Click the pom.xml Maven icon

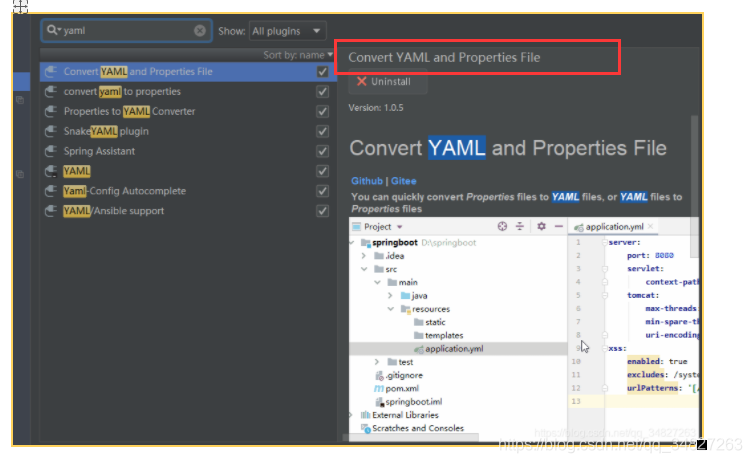tap(379, 389)
